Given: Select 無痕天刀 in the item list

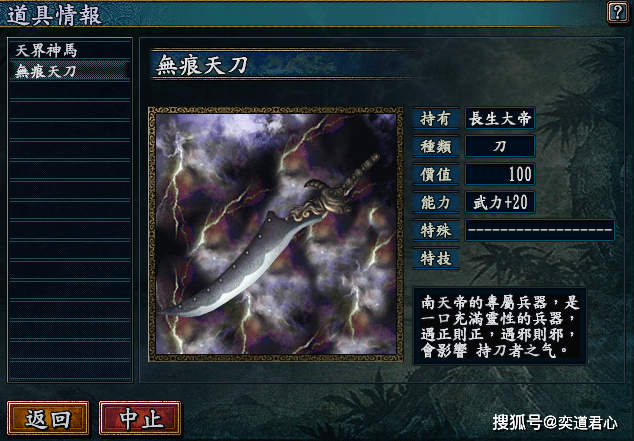Looking at the screenshot, I should tap(70, 71).
